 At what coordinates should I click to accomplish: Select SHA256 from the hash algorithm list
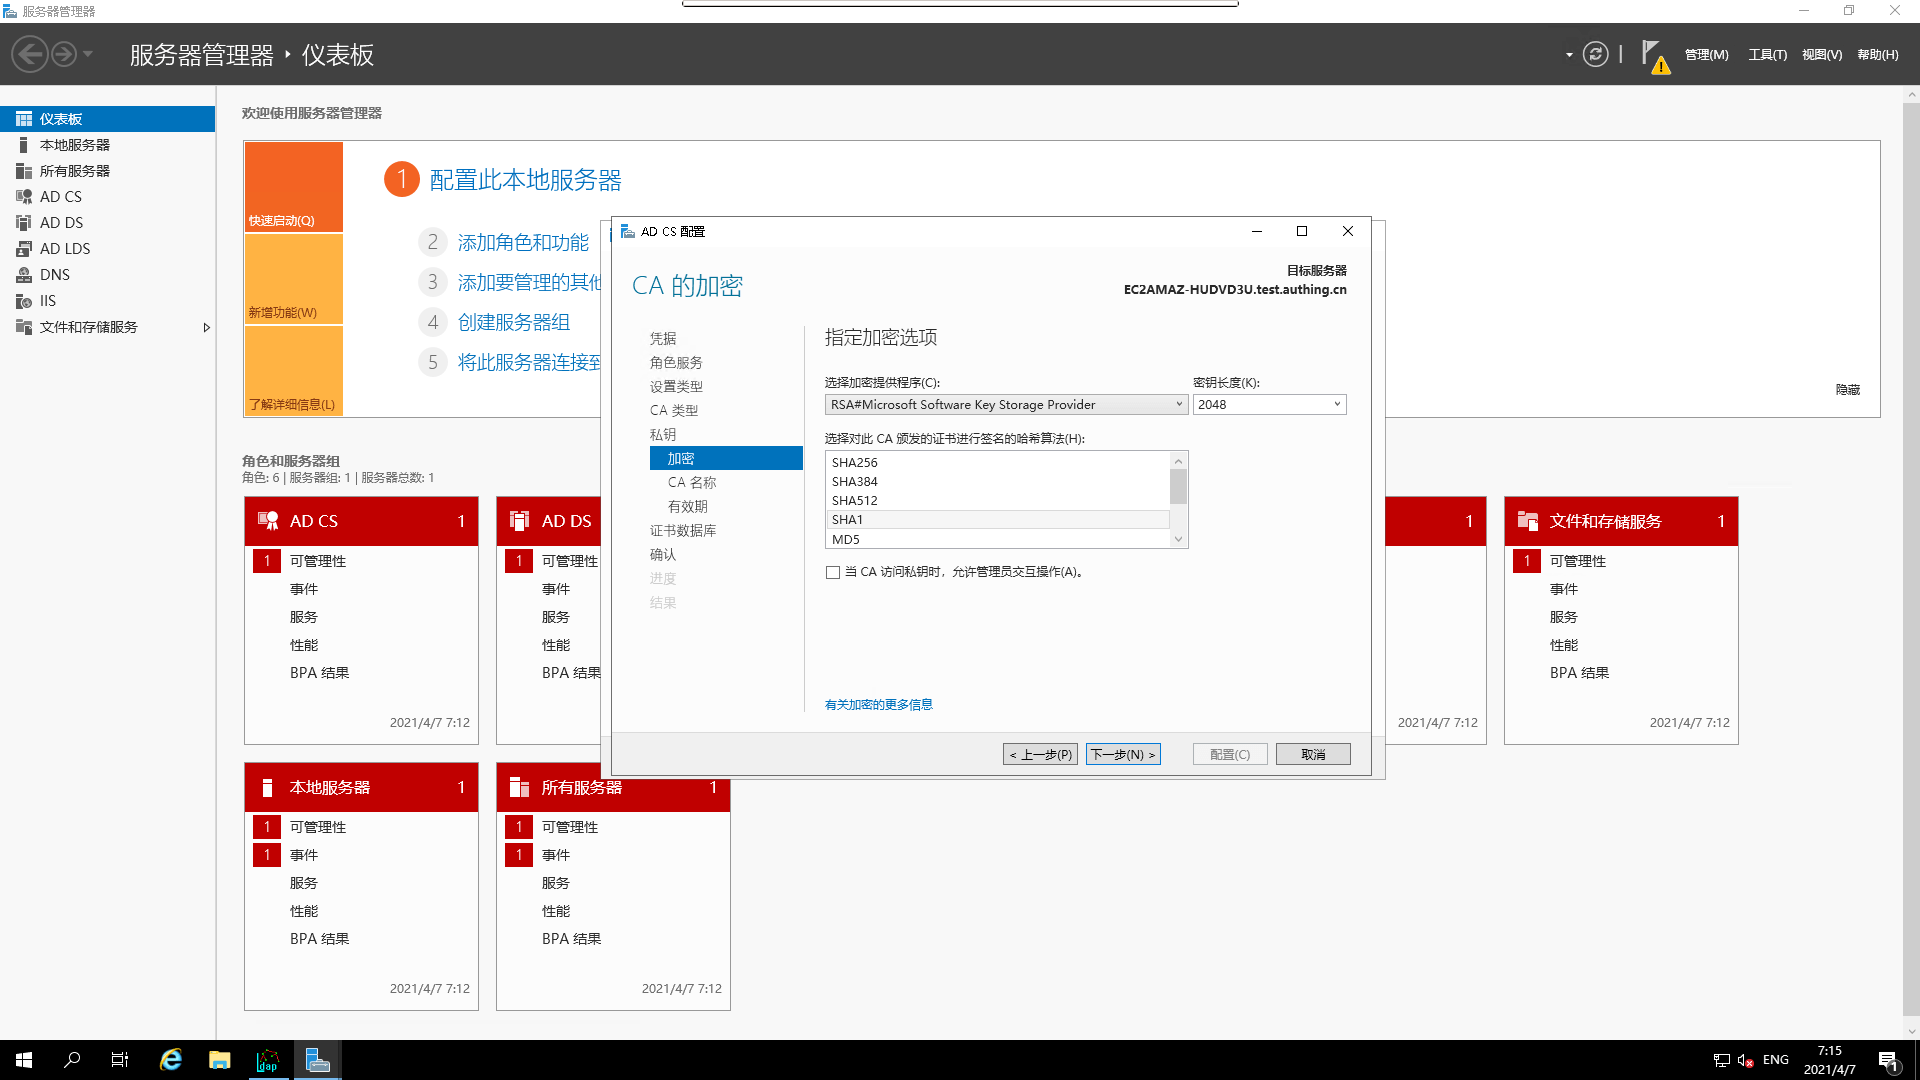click(854, 462)
